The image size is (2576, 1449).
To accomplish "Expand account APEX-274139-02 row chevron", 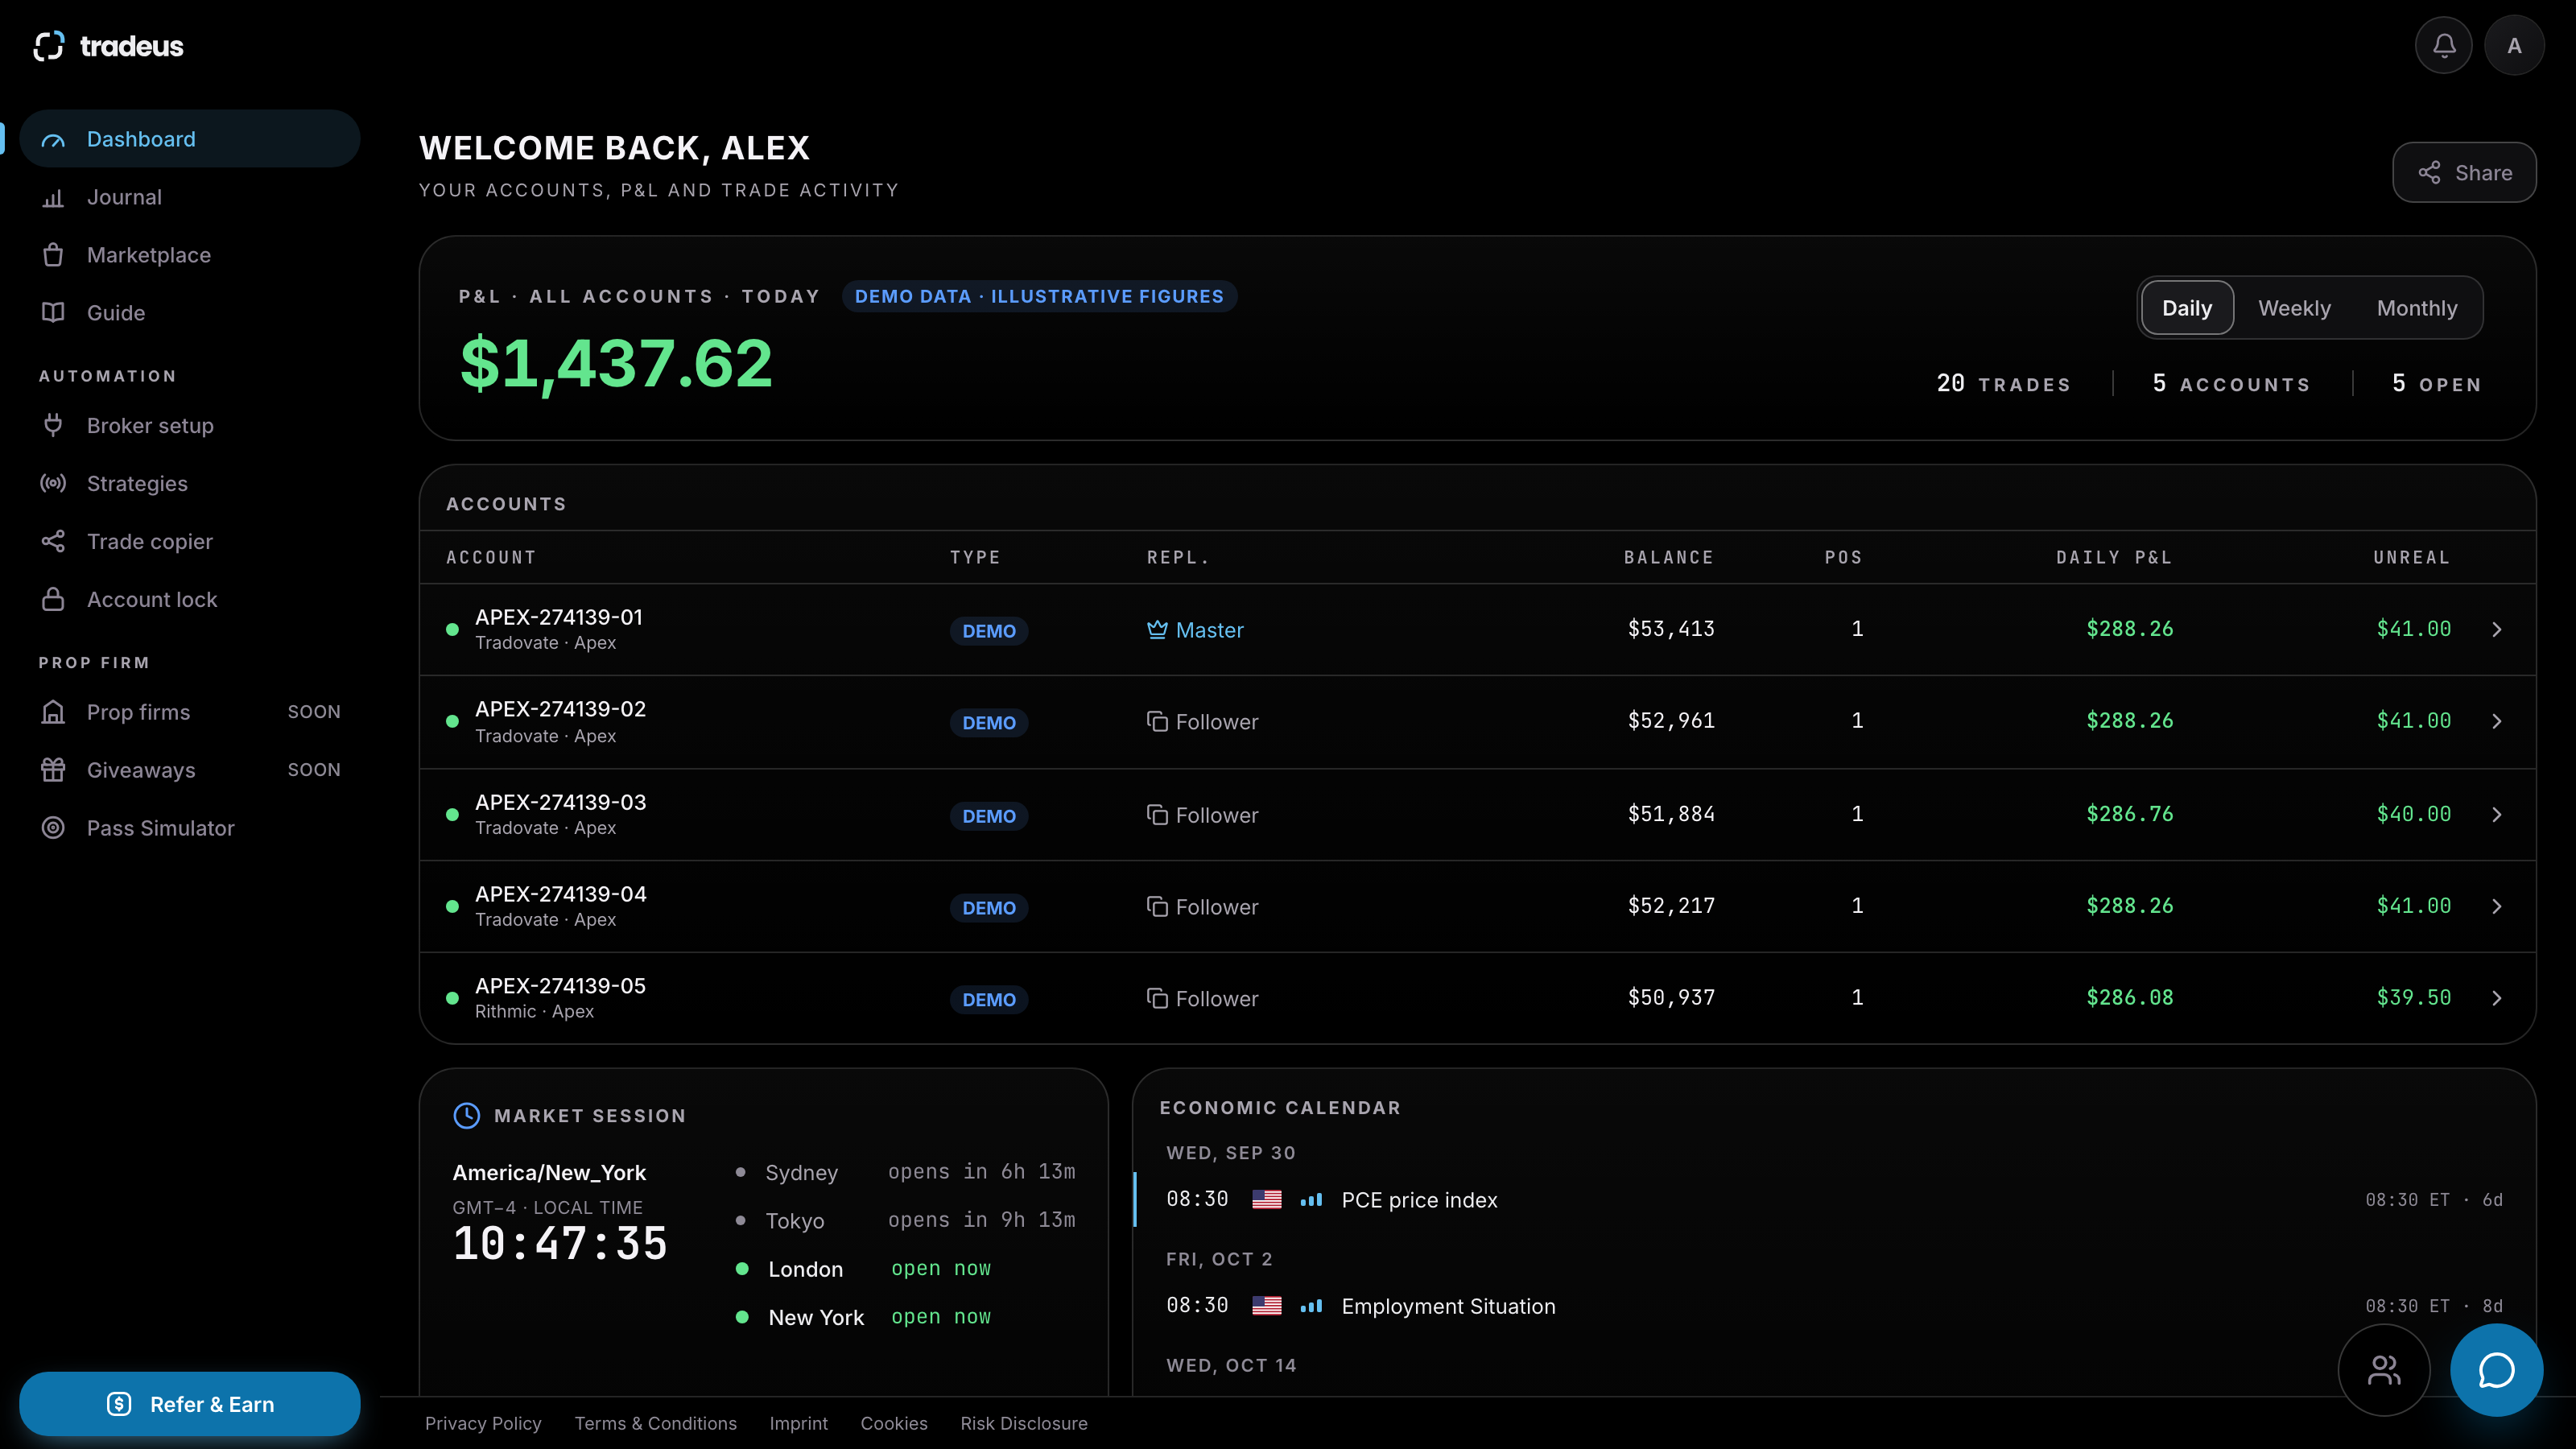I will pyautogui.click(x=2497, y=722).
